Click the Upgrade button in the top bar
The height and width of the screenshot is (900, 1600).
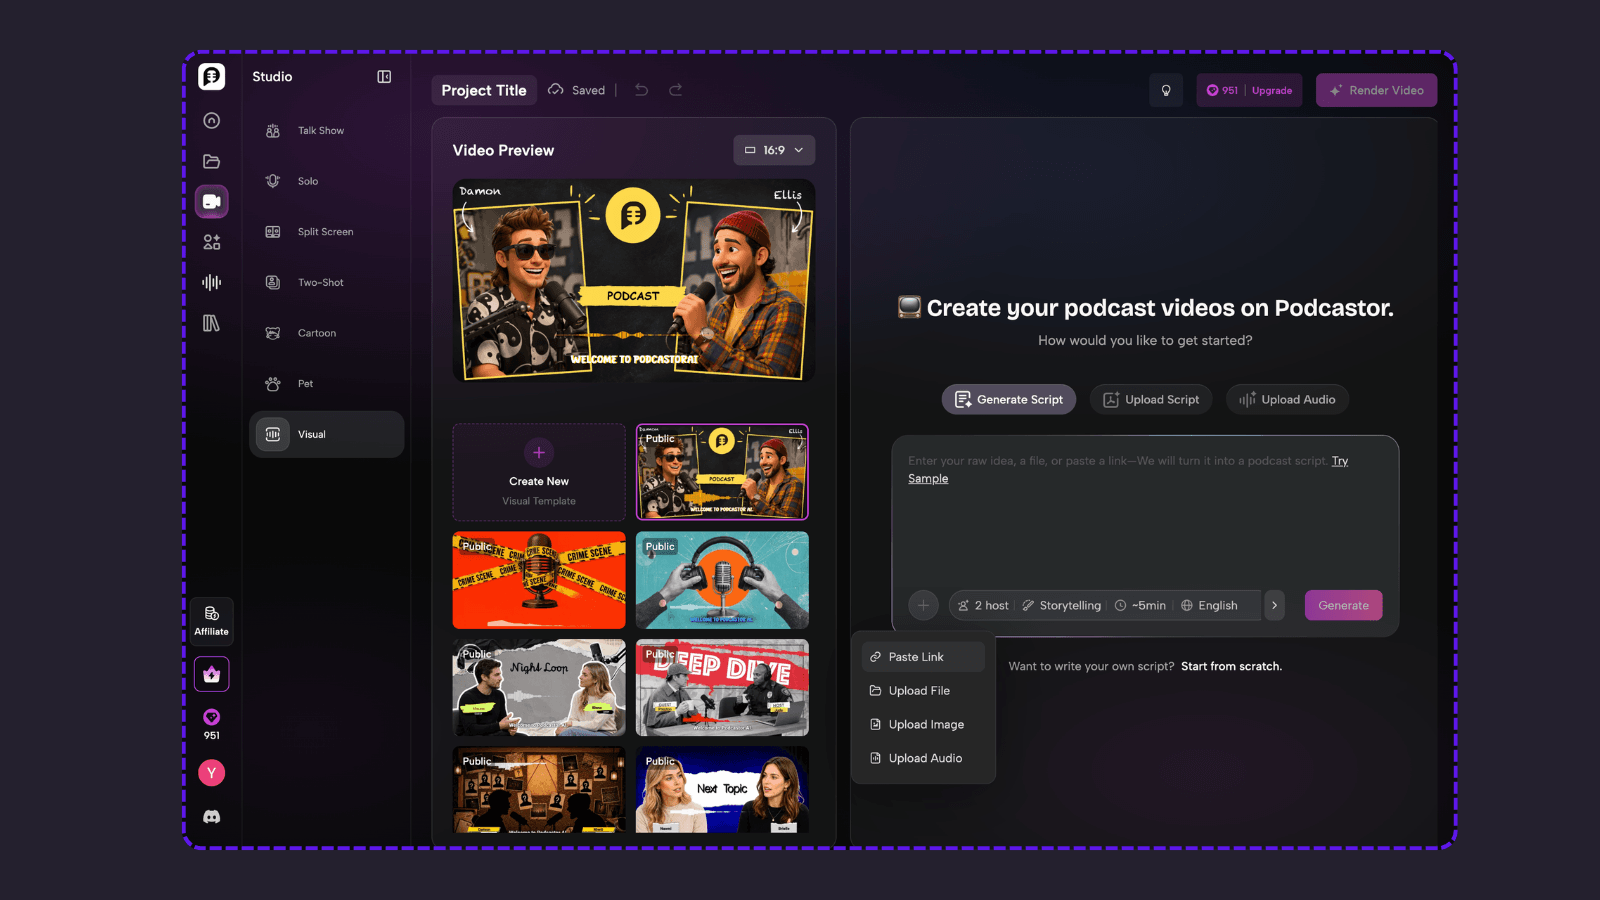[x=1272, y=91]
